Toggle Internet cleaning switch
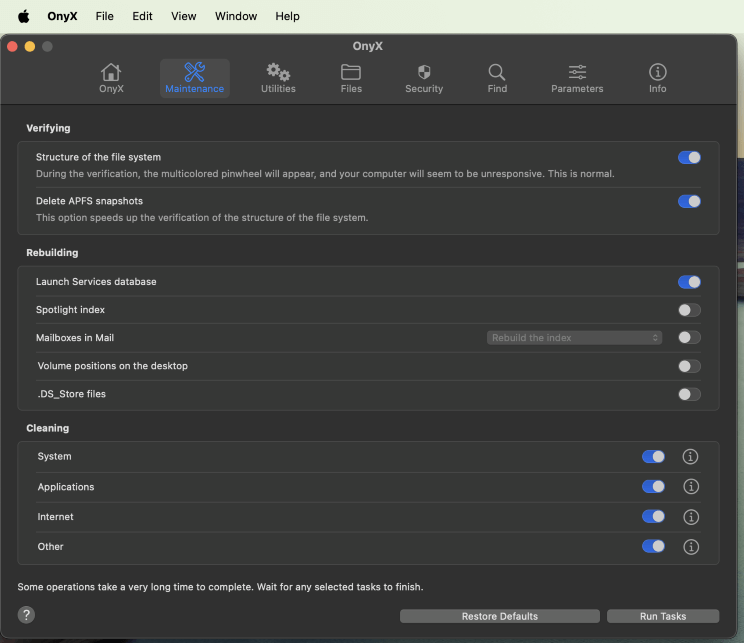This screenshot has width=744, height=643. [653, 516]
